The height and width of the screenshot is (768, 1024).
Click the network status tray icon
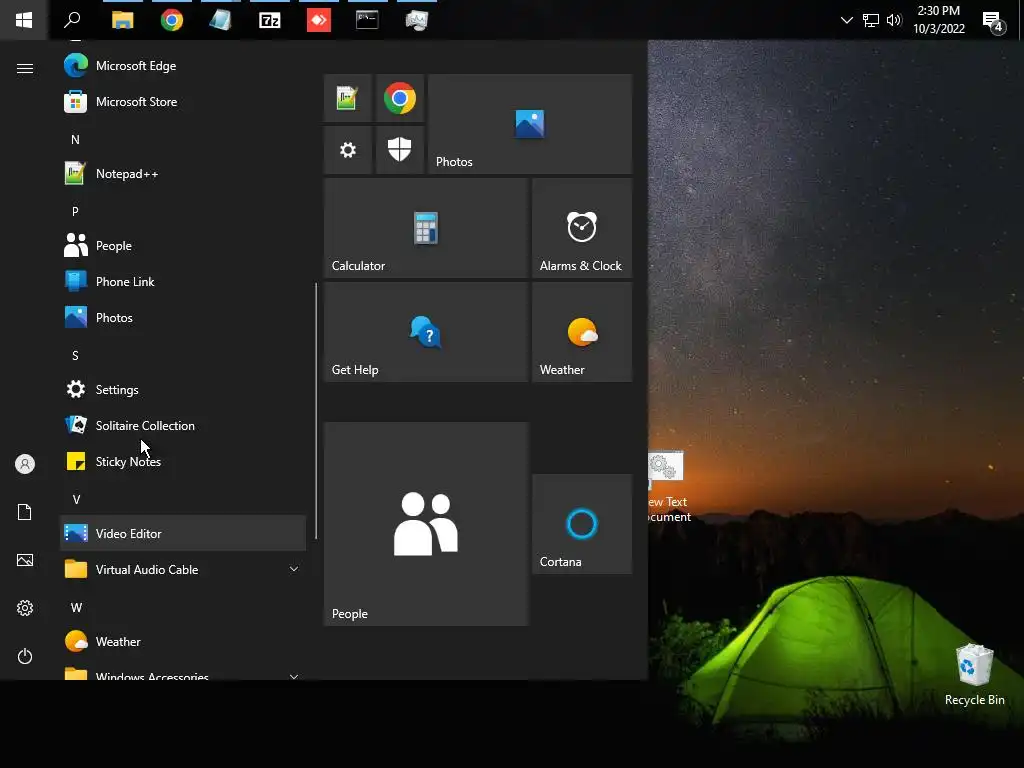[871, 20]
